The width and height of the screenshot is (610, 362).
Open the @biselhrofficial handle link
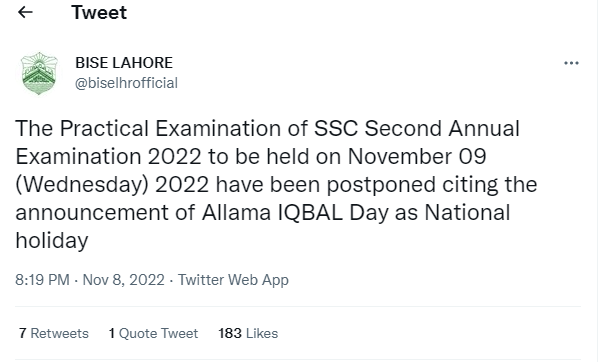tap(126, 83)
